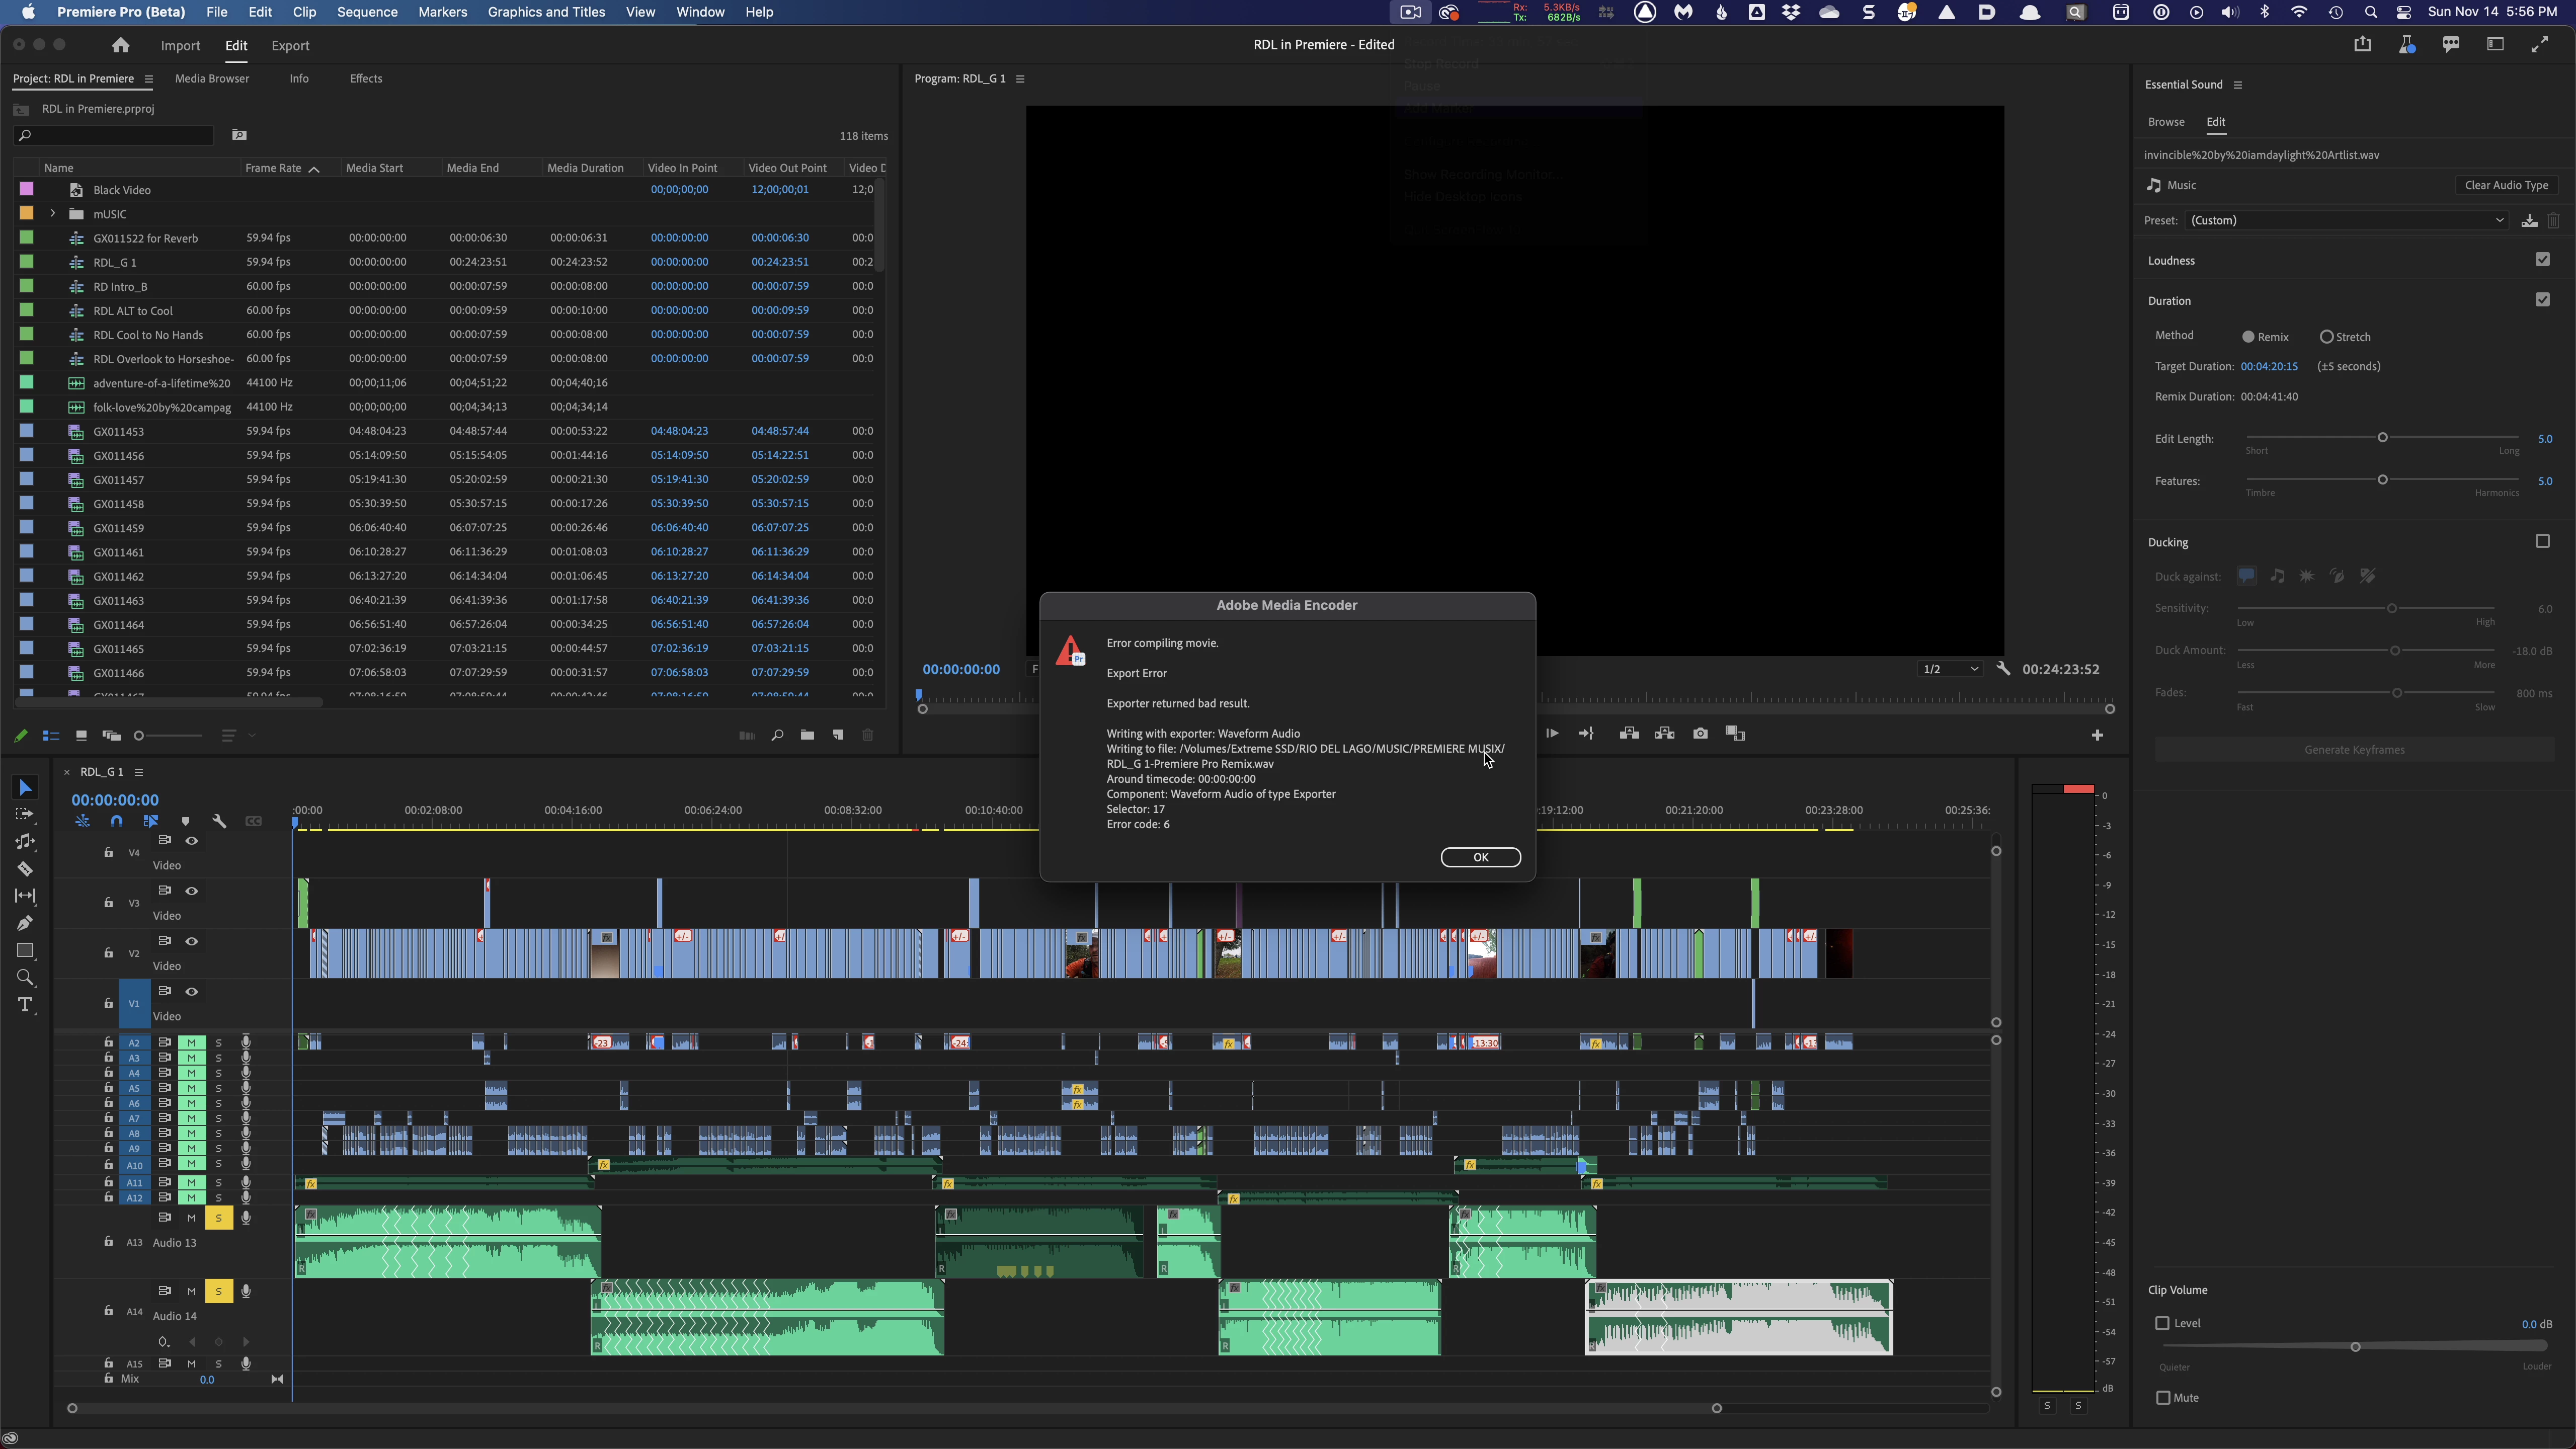Select the Pen tool

tap(25, 923)
